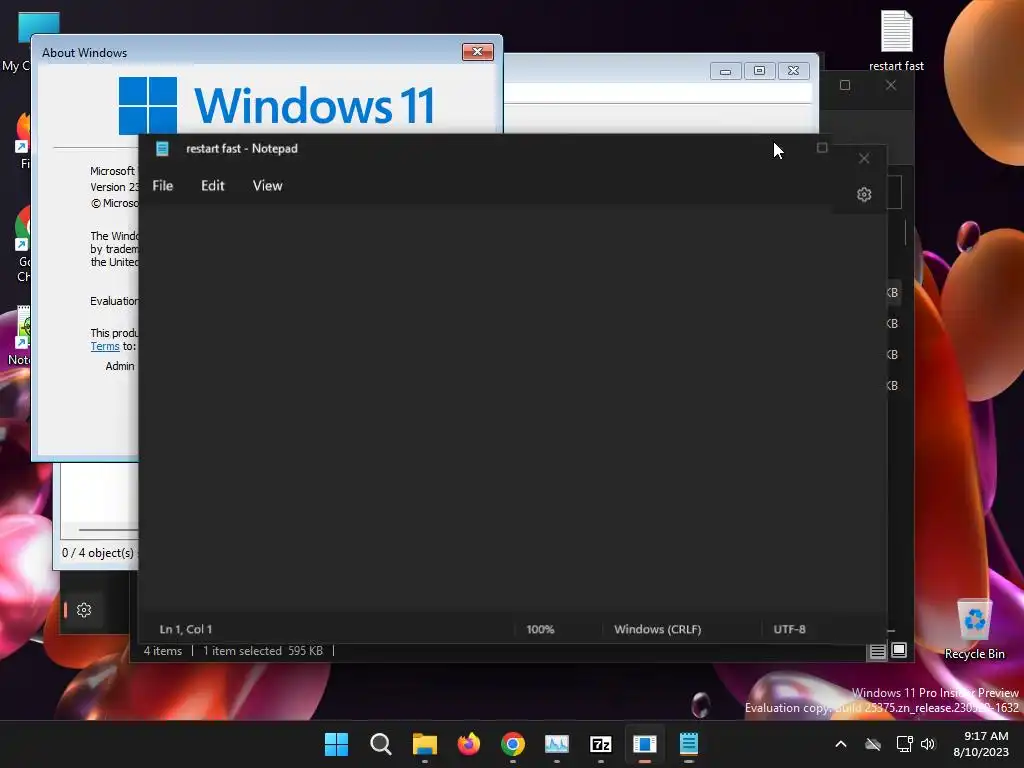The width and height of the screenshot is (1024, 768).
Task: Open the View menu in Notepad
Action: (267, 185)
